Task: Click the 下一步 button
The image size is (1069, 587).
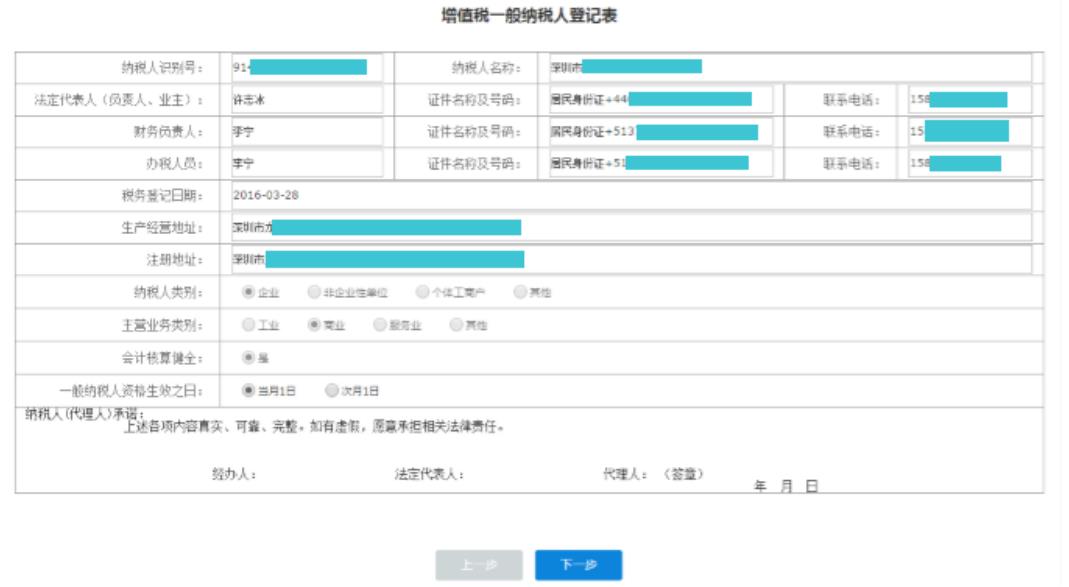Action: coord(578,565)
